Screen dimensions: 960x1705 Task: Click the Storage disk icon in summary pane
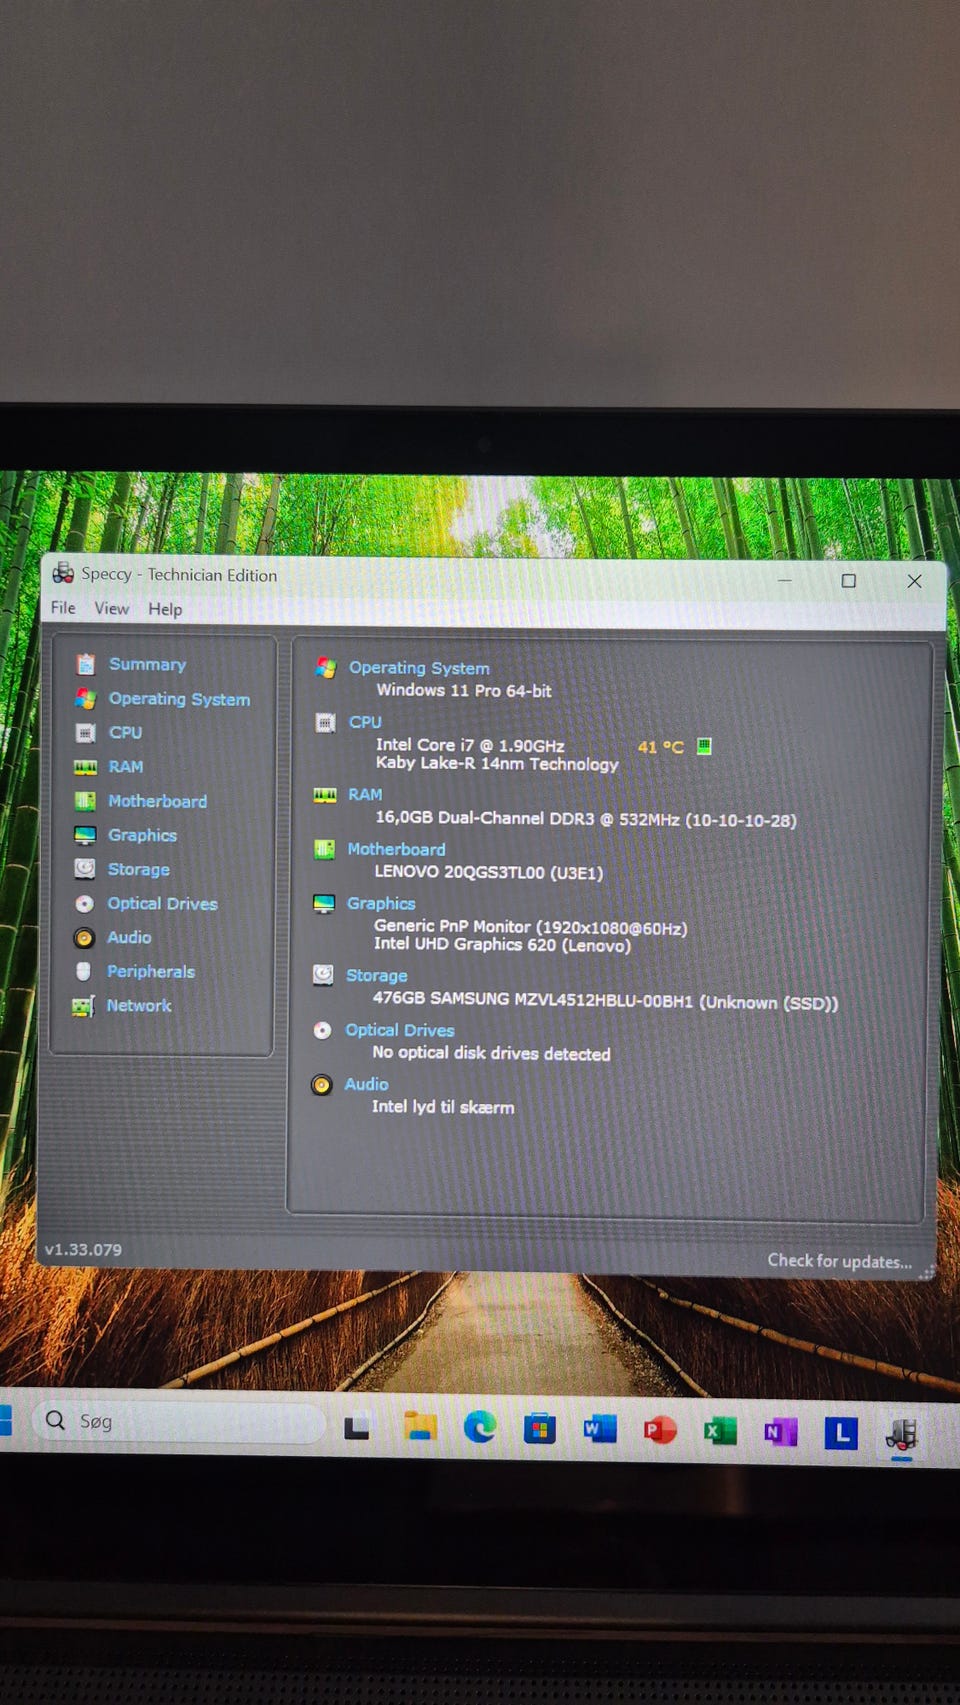point(323,975)
